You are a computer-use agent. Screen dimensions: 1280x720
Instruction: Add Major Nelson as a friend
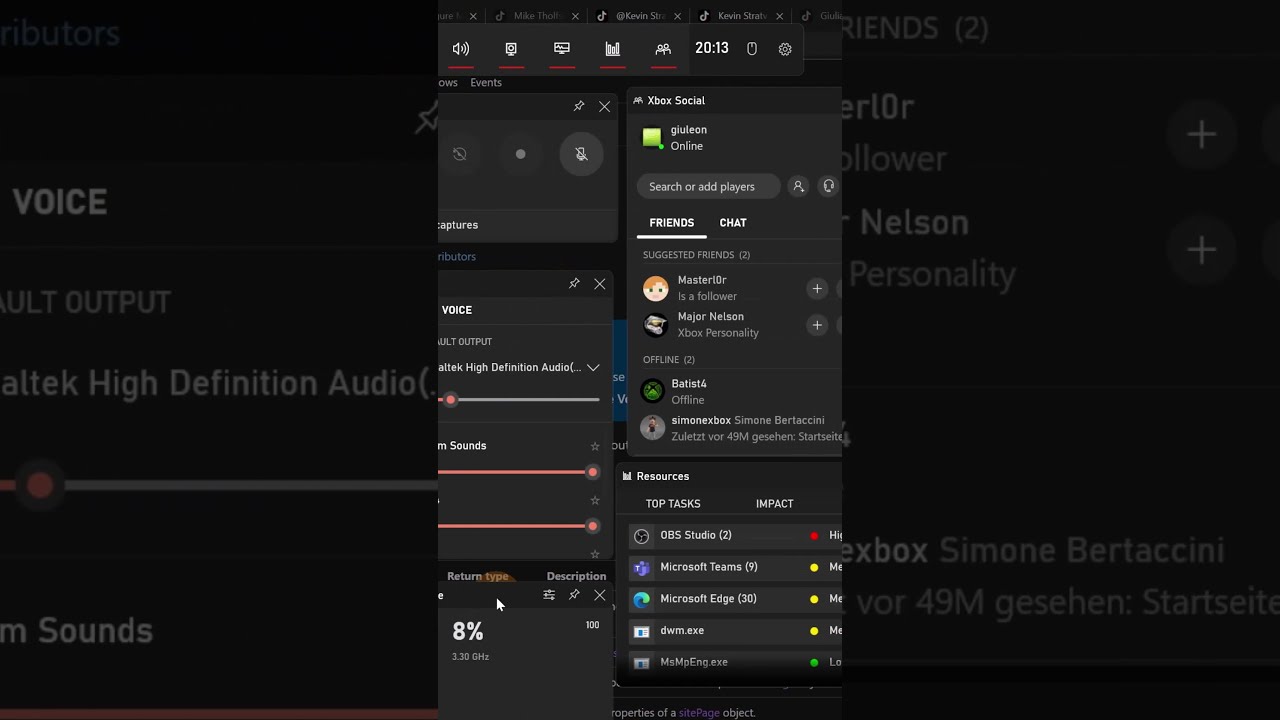point(817,325)
